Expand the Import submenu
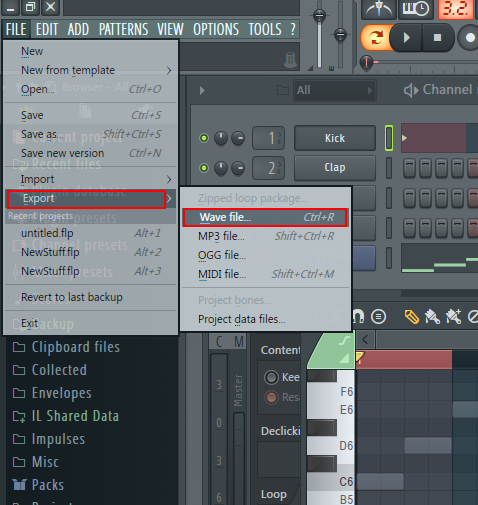Screen dimensions: 478x505 click(90, 179)
